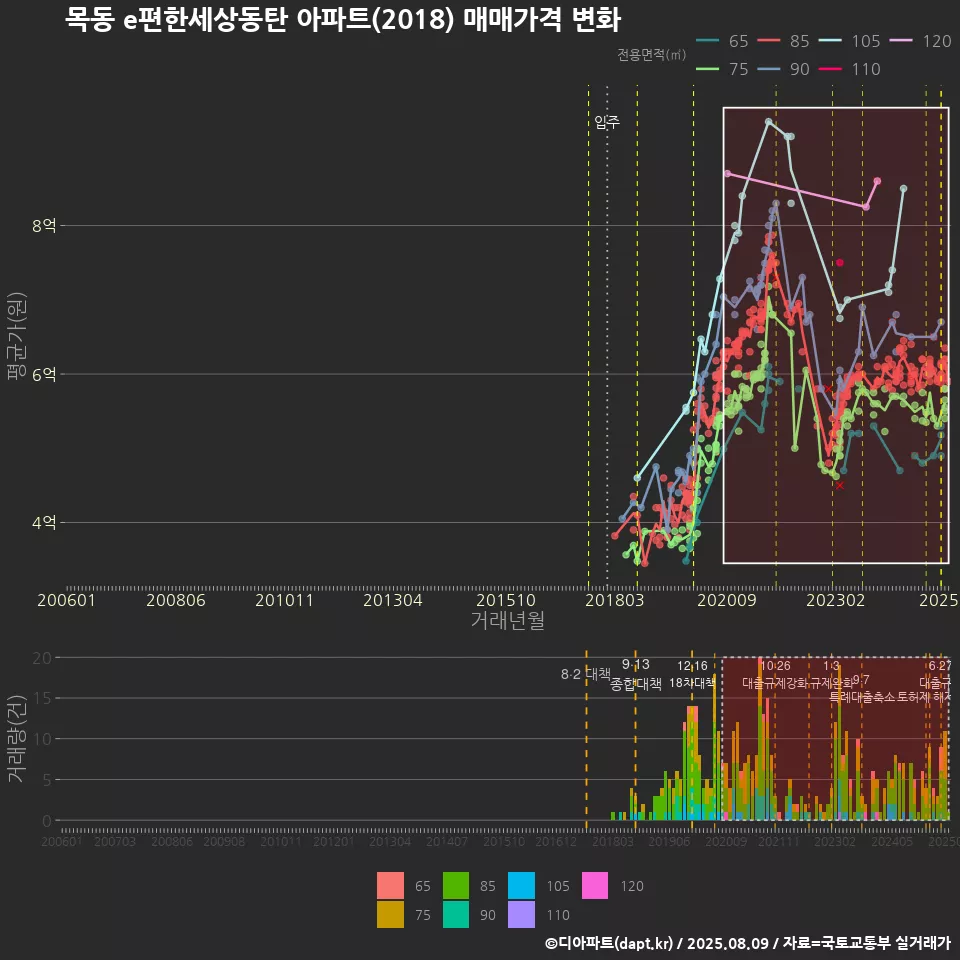
Task: Click the 6억 y-axis label
Action: tap(44, 374)
